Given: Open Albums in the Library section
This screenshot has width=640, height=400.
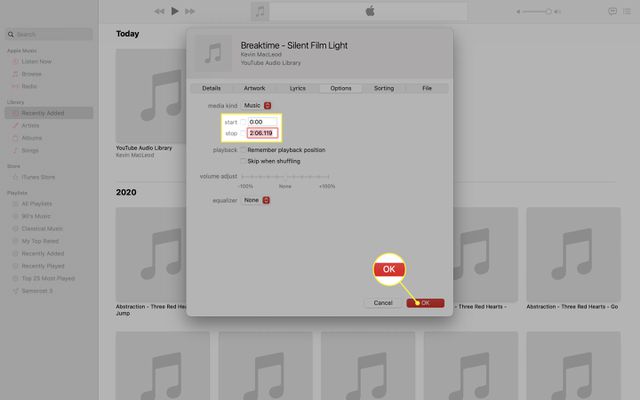Looking at the screenshot, I should (31, 138).
